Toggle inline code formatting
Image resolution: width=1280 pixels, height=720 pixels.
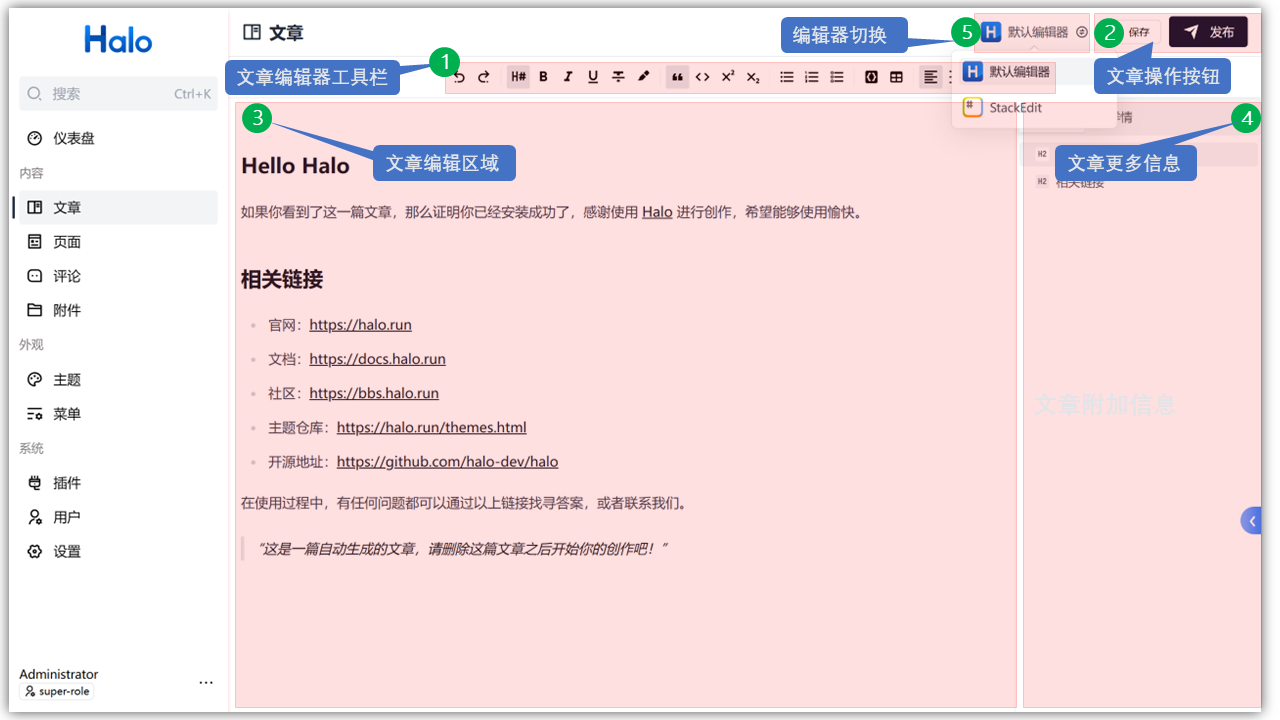coord(703,77)
